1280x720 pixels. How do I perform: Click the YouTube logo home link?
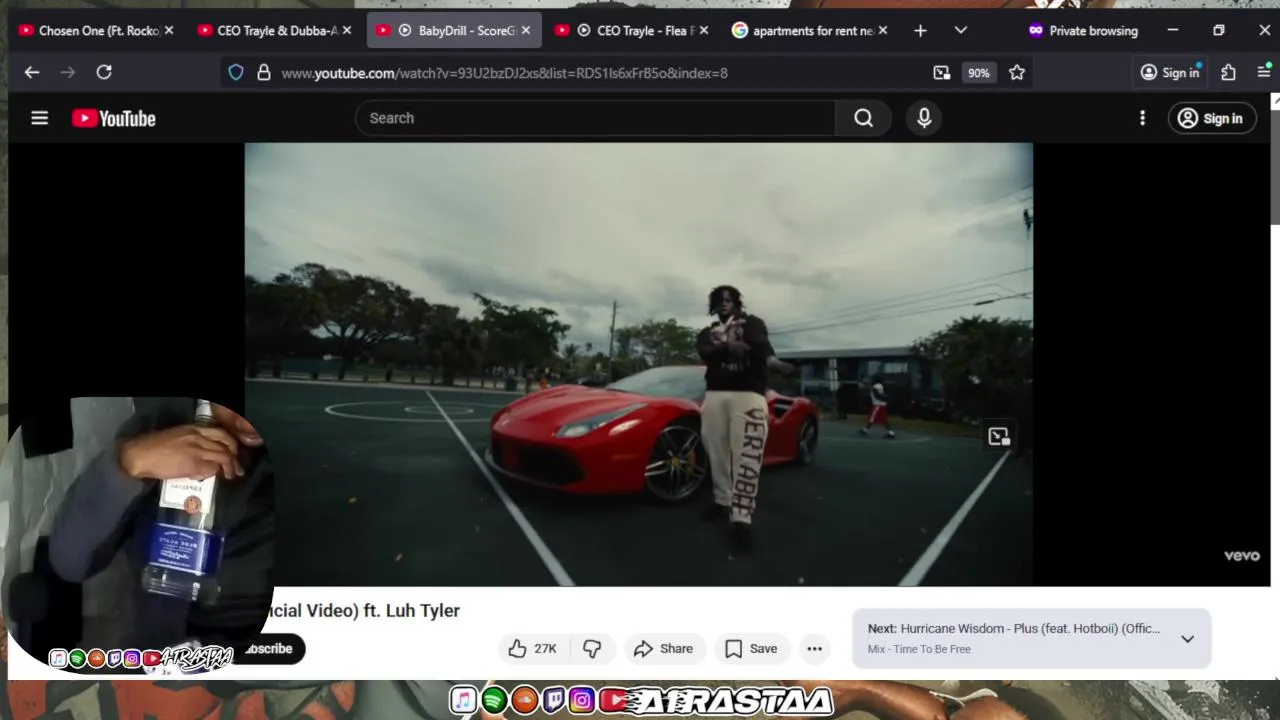tap(114, 118)
